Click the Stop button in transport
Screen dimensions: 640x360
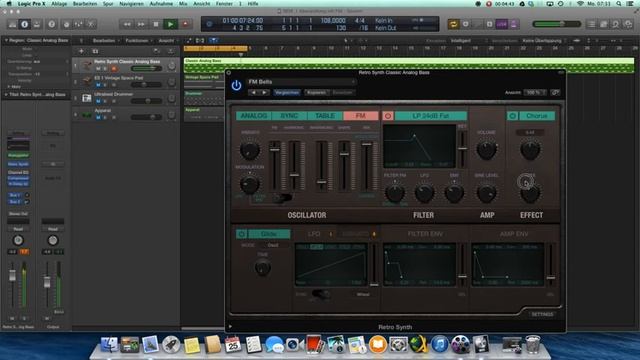click(x=156, y=24)
